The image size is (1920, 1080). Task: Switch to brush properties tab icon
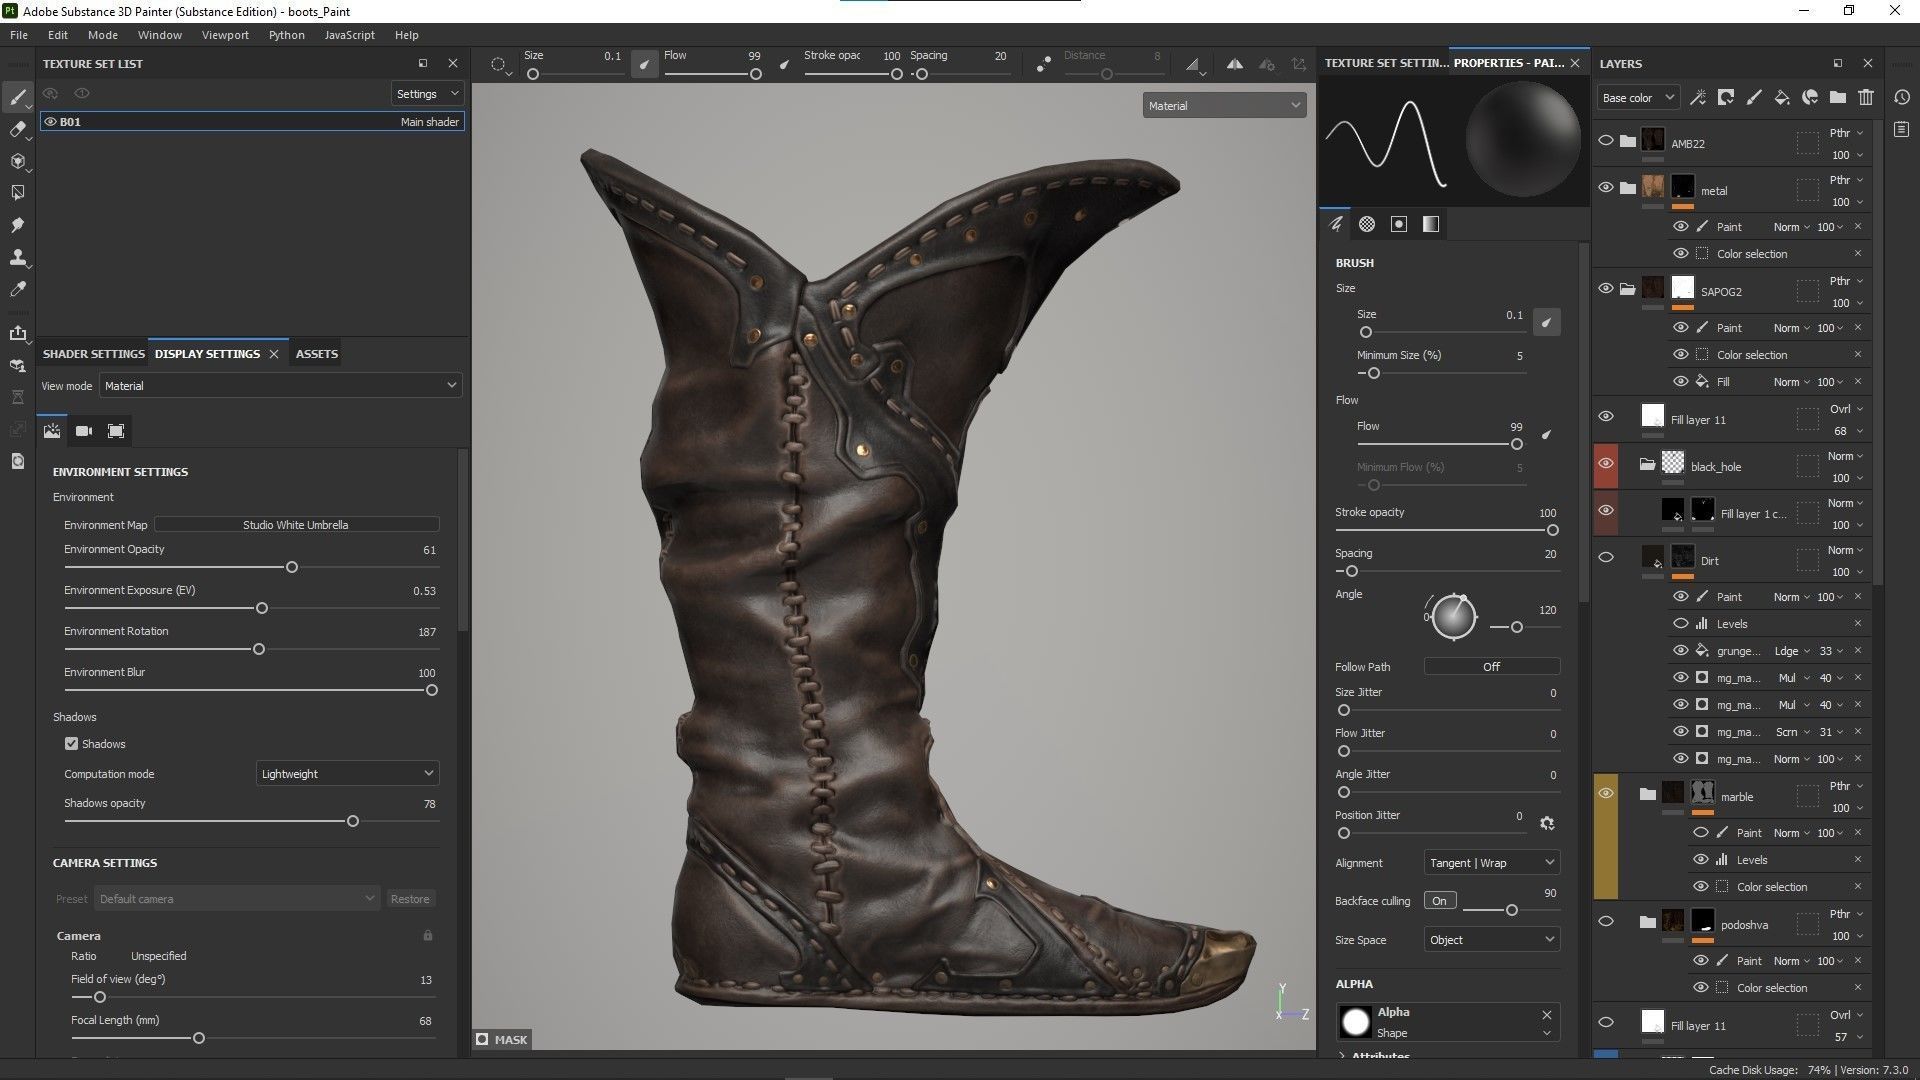(x=1335, y=224)
